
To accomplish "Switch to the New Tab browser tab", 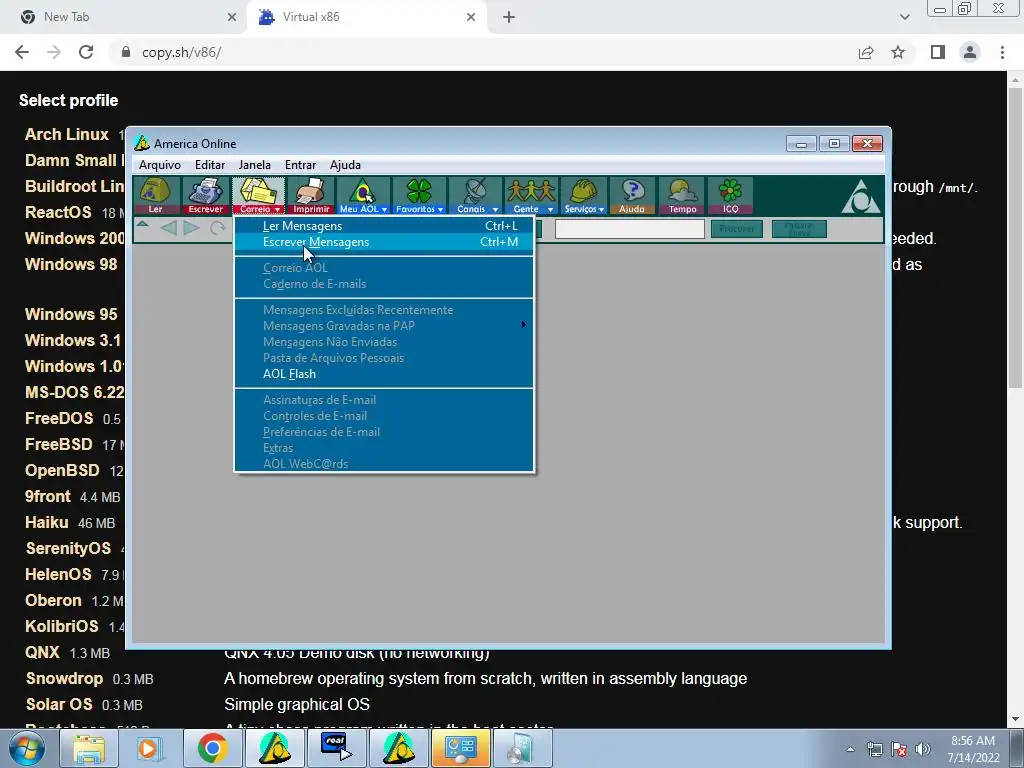I will click(124, 17).
